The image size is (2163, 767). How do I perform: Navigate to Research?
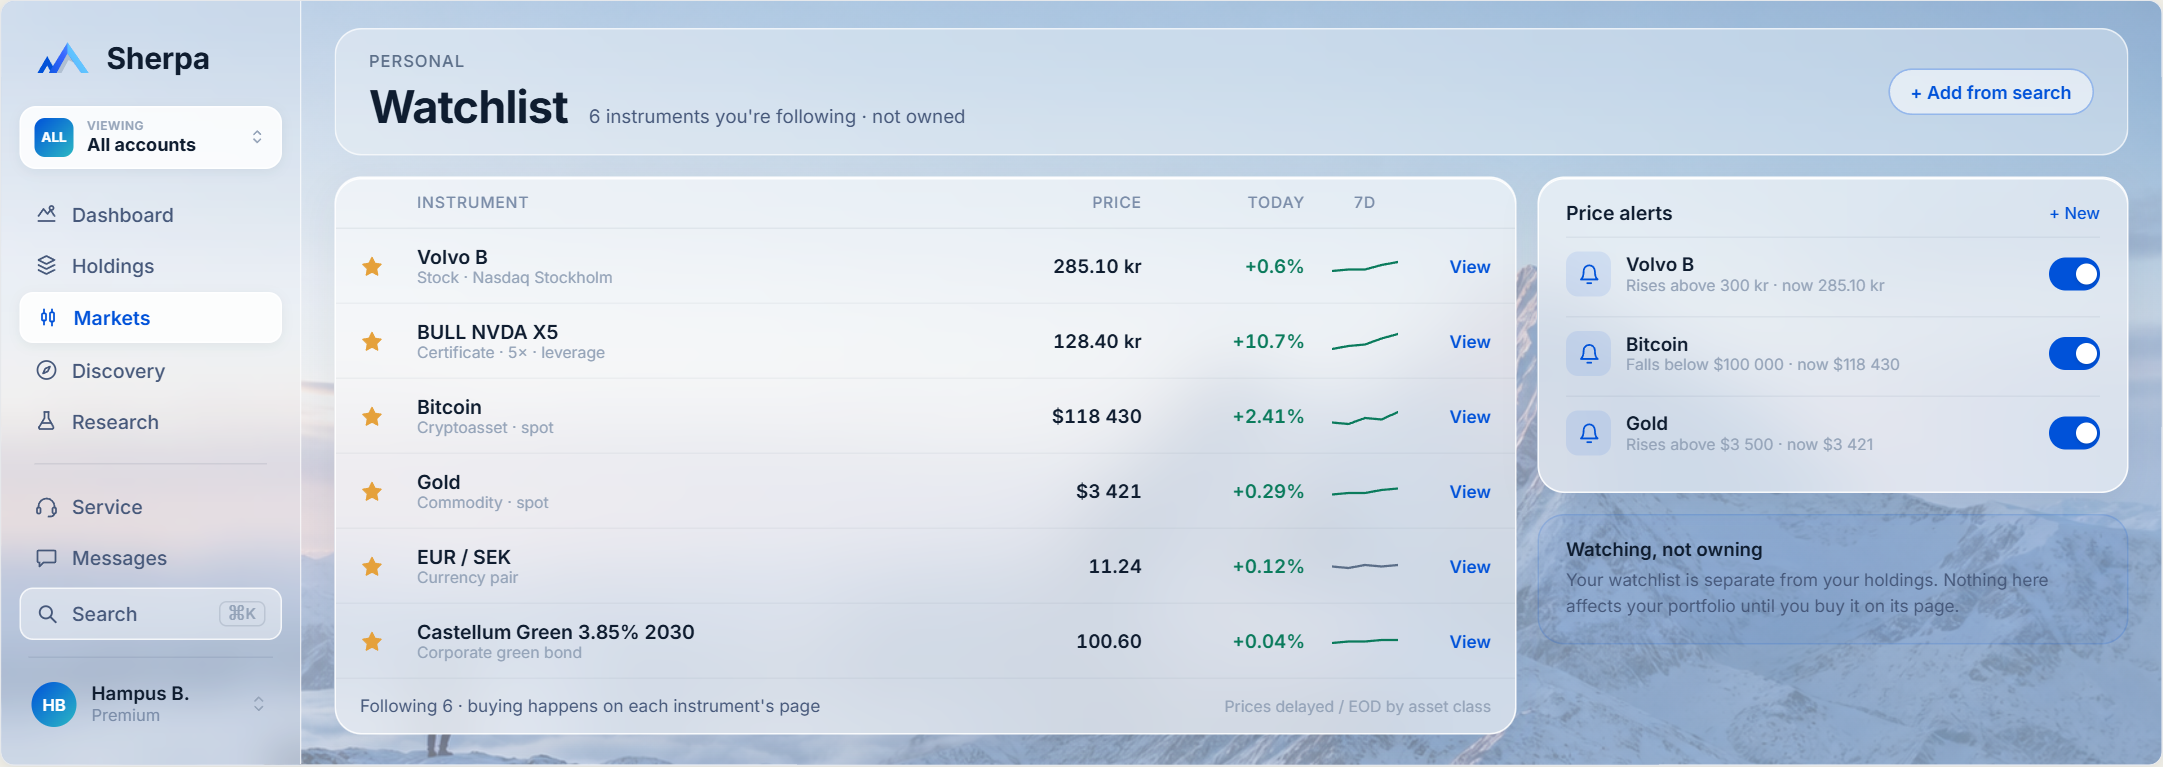pos(150,422)
